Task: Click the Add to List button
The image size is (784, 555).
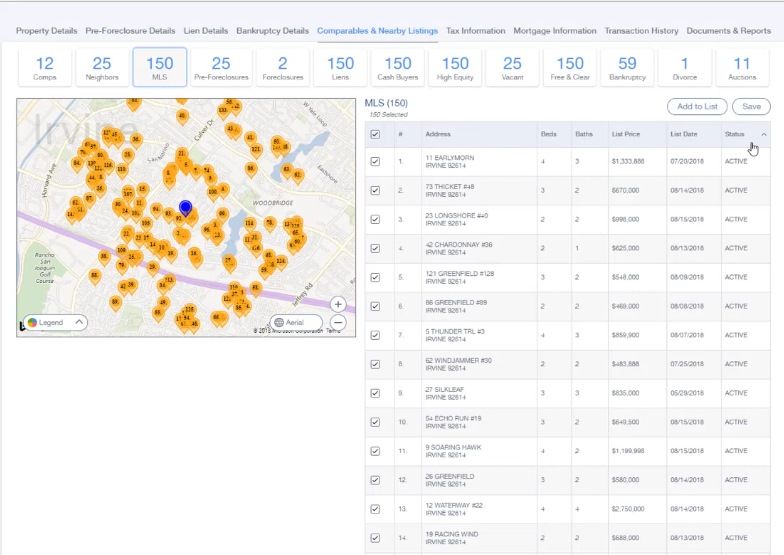Action: 697,106
